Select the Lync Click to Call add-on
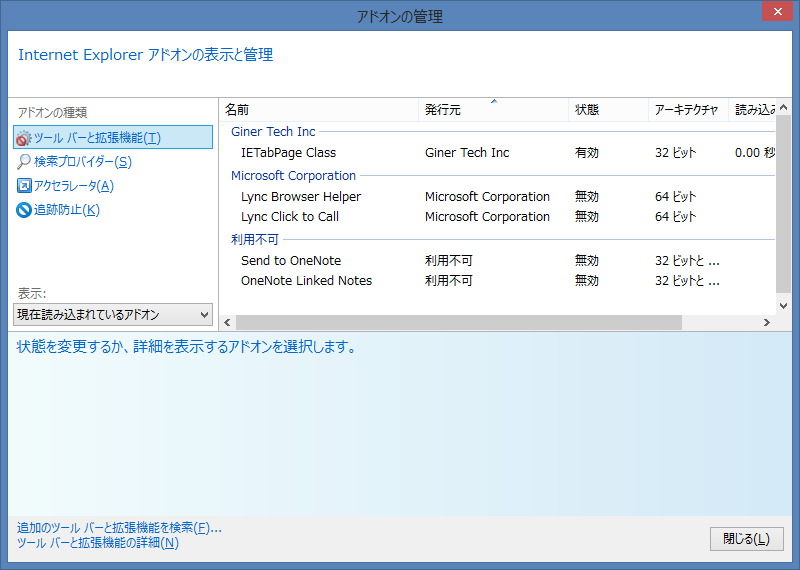Screen dimensions: 800x570 click(x=290, y=216)
